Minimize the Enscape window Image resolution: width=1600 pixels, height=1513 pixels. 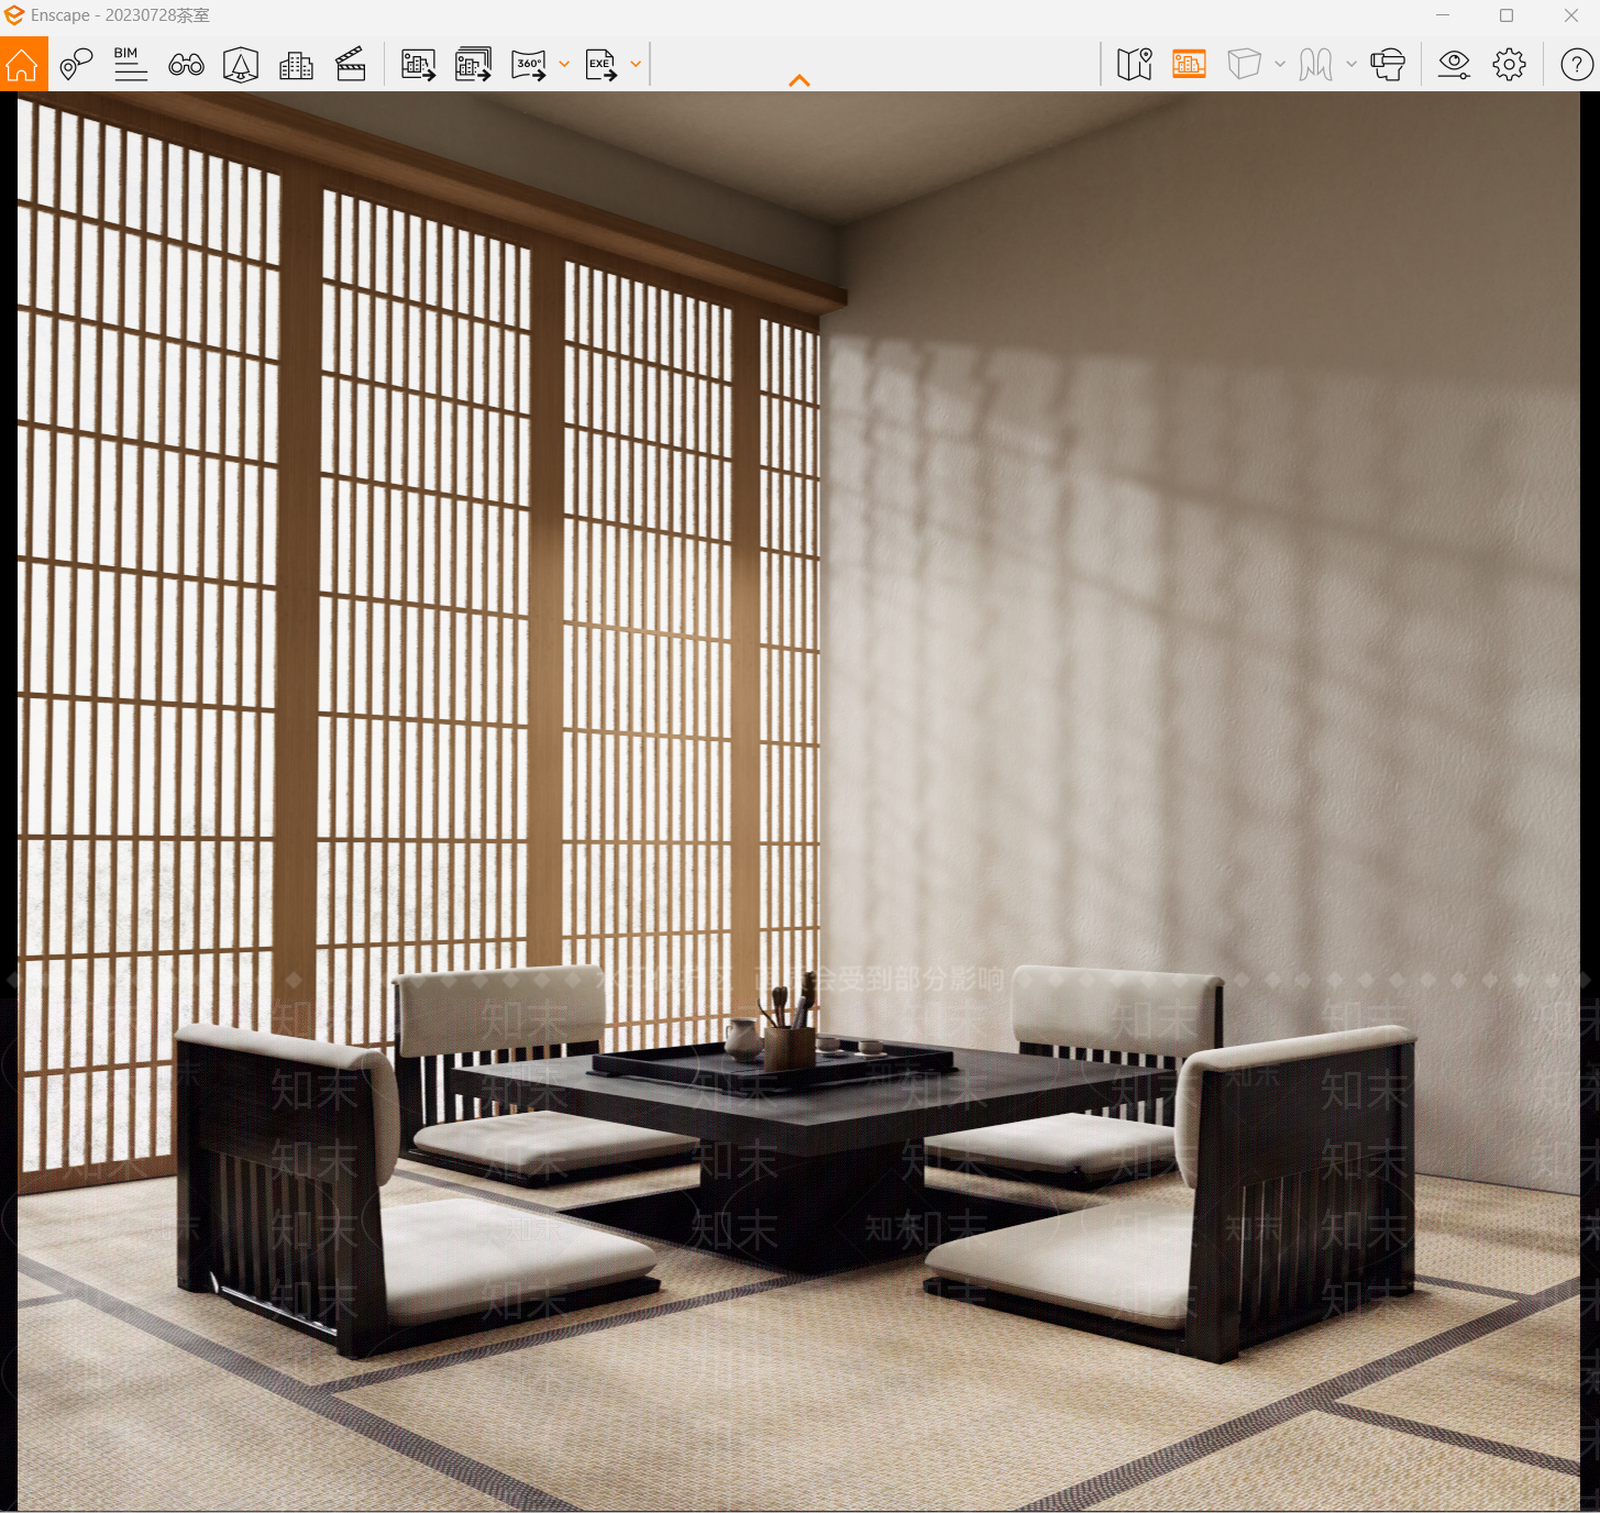(x=1443, y=15)
